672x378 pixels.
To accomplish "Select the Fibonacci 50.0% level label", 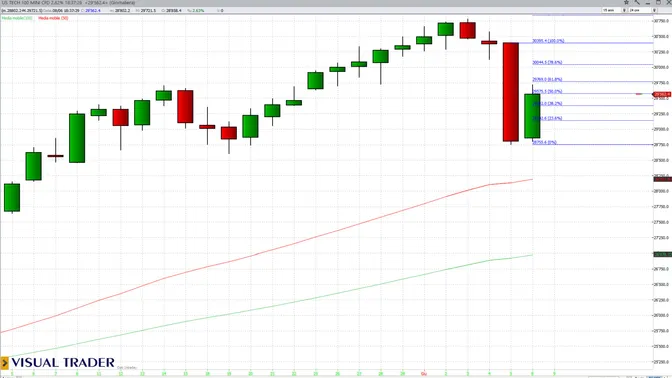I will [x=547, y=91].
